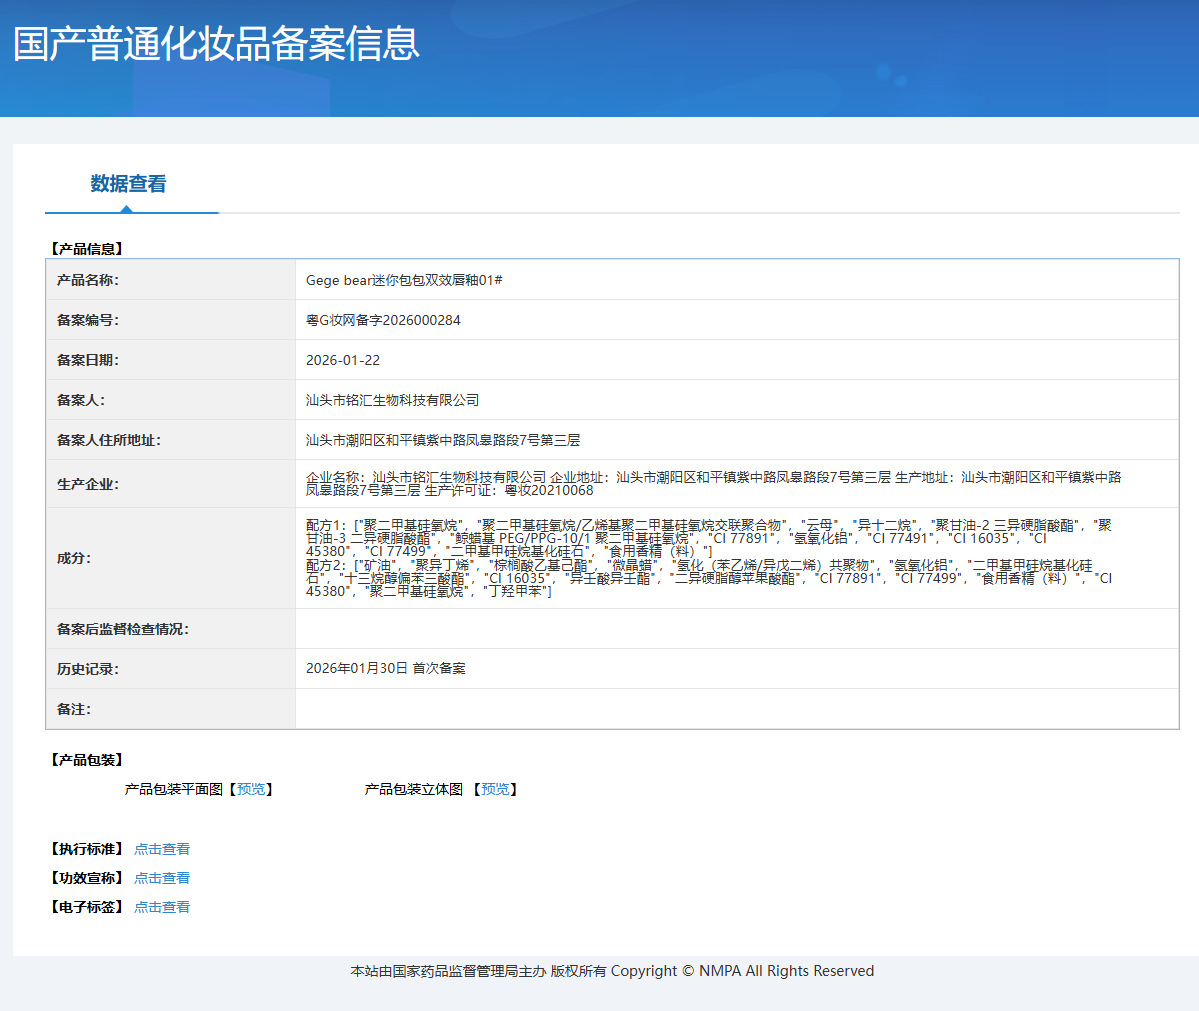Click the 【执行标准】 label
Viewport: 1199px width, 1011px height.
[x=86, y=849]
